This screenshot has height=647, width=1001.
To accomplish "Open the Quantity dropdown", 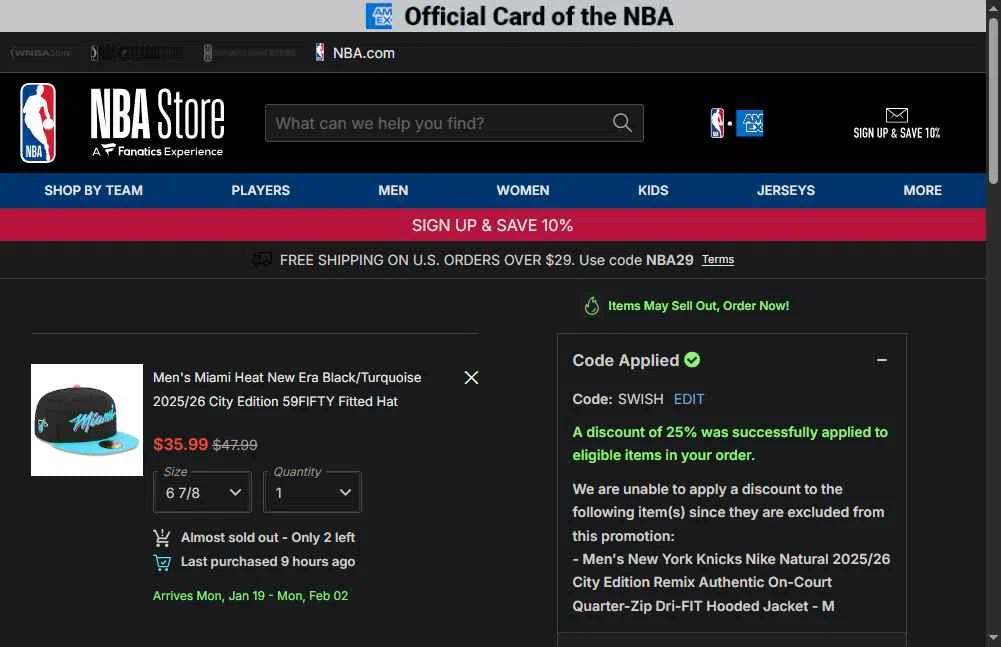I will [x=312, y=492].
